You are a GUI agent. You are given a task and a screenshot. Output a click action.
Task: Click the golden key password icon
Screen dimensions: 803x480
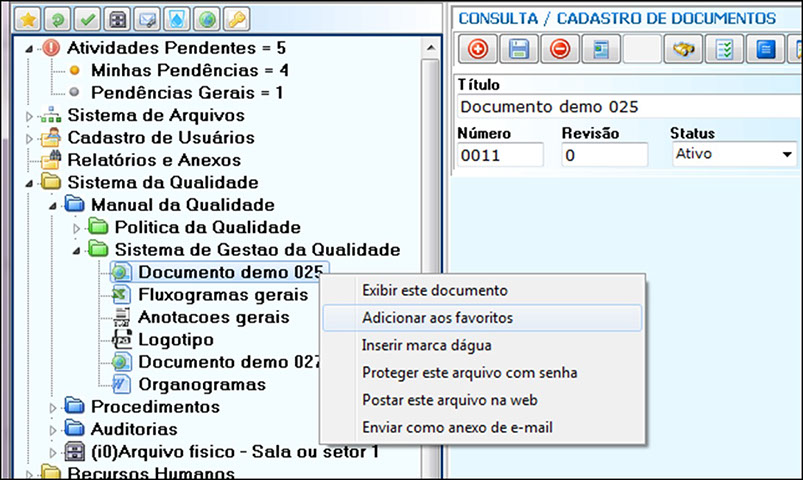click(x=237, y=20)
